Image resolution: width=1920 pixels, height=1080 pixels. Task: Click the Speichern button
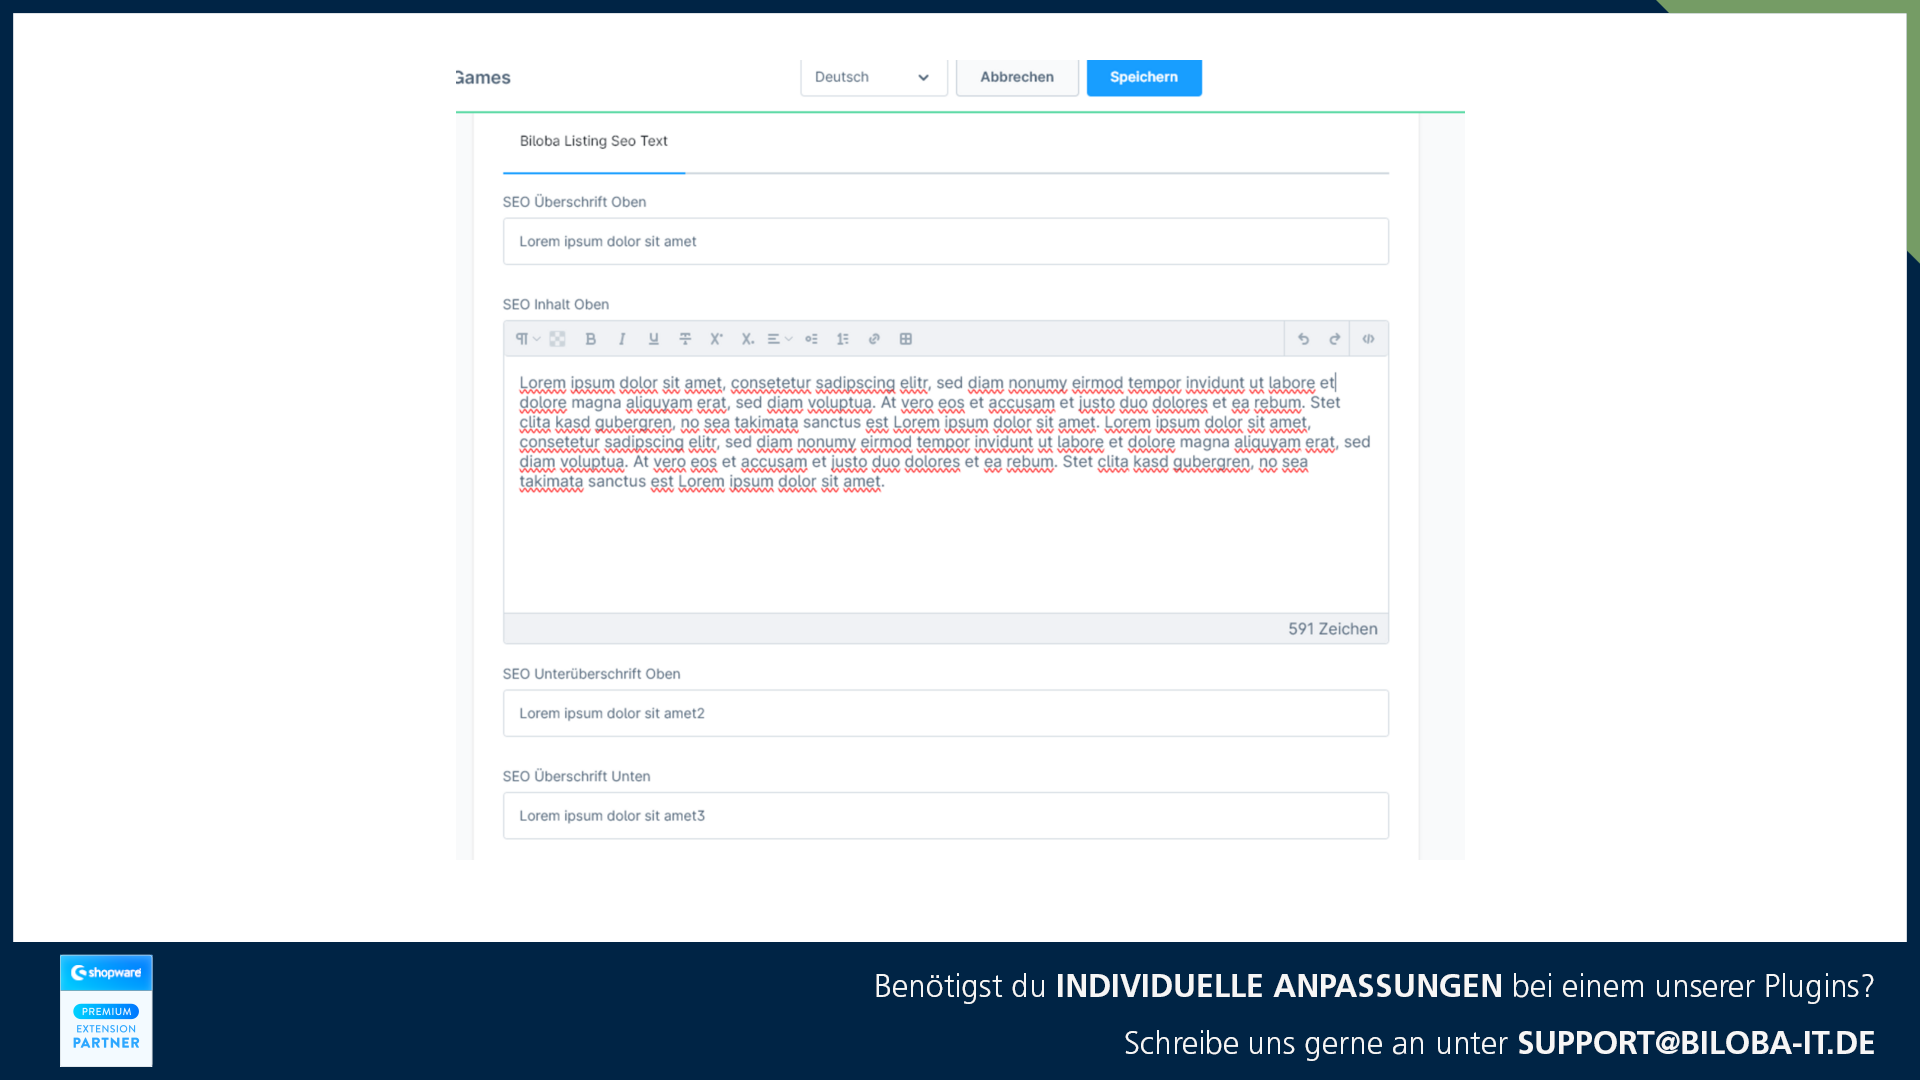click(x=1144, y=77)
